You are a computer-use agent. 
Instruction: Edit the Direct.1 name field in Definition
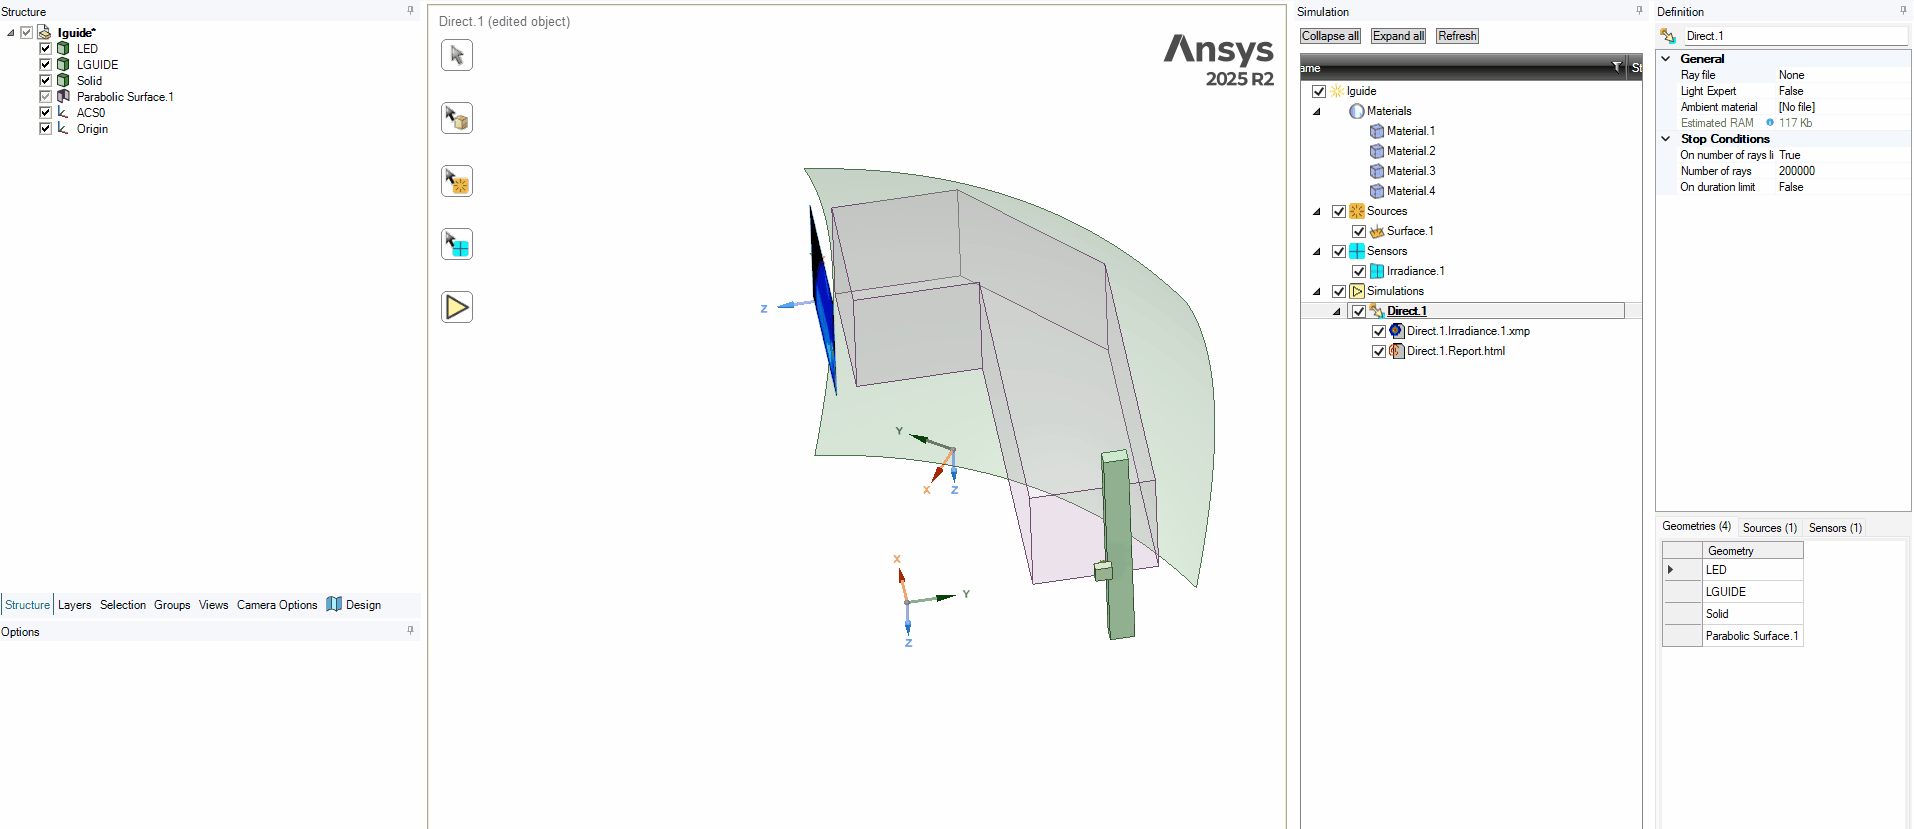point(1795,36)
